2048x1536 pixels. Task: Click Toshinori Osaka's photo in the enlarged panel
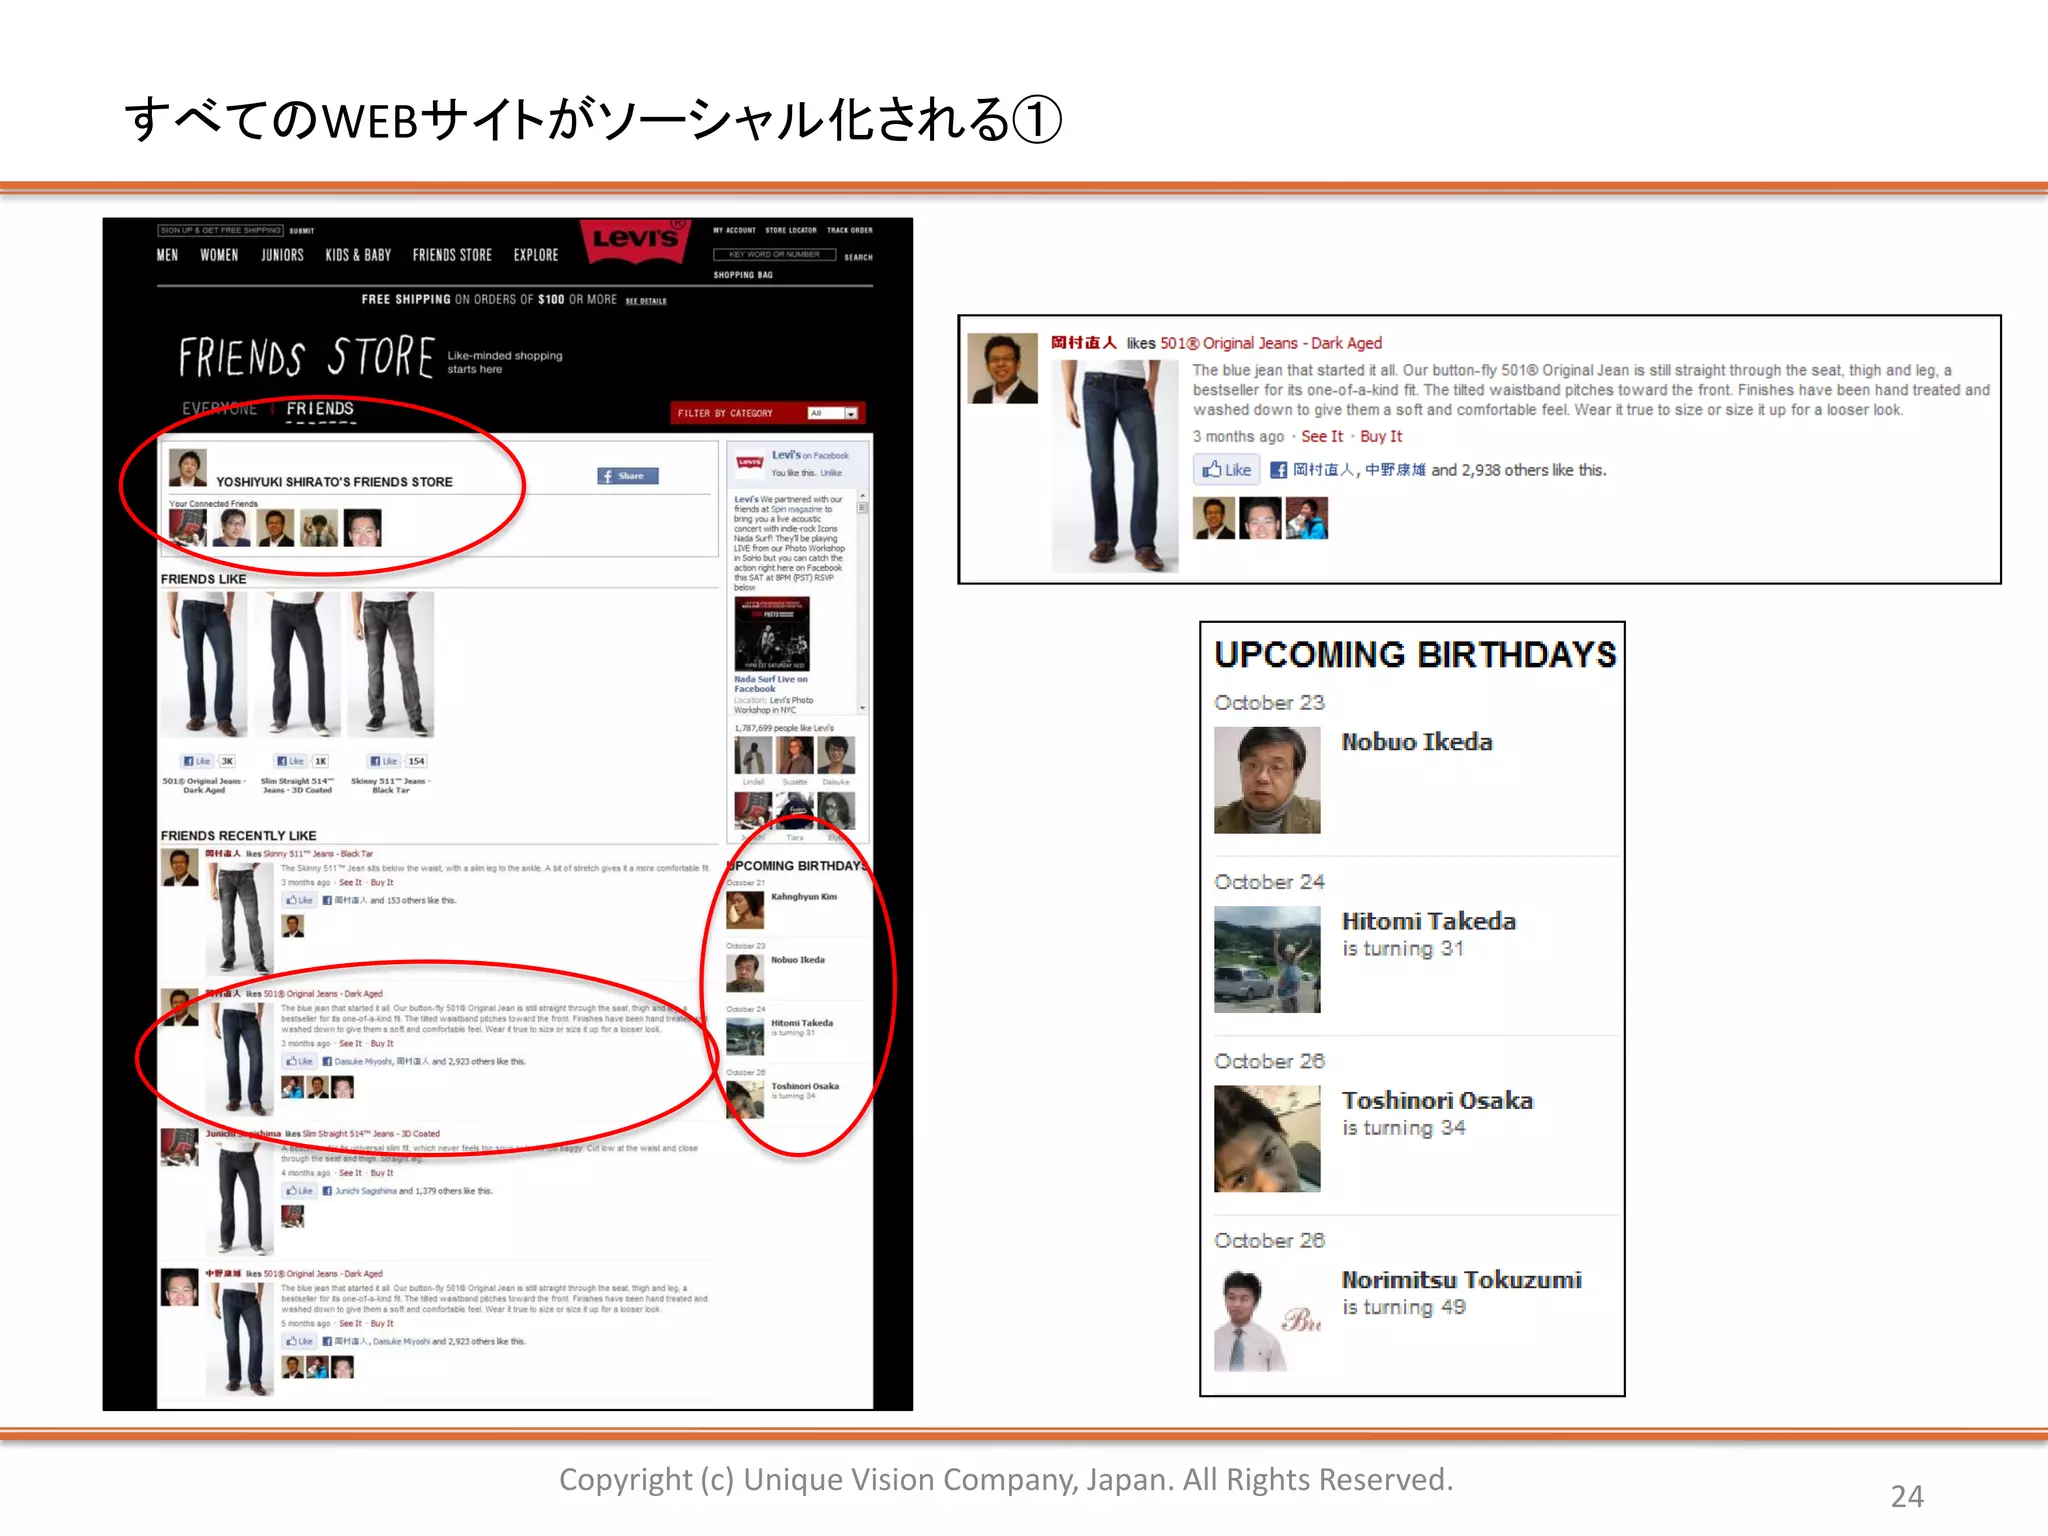tap(1267, 1138)
